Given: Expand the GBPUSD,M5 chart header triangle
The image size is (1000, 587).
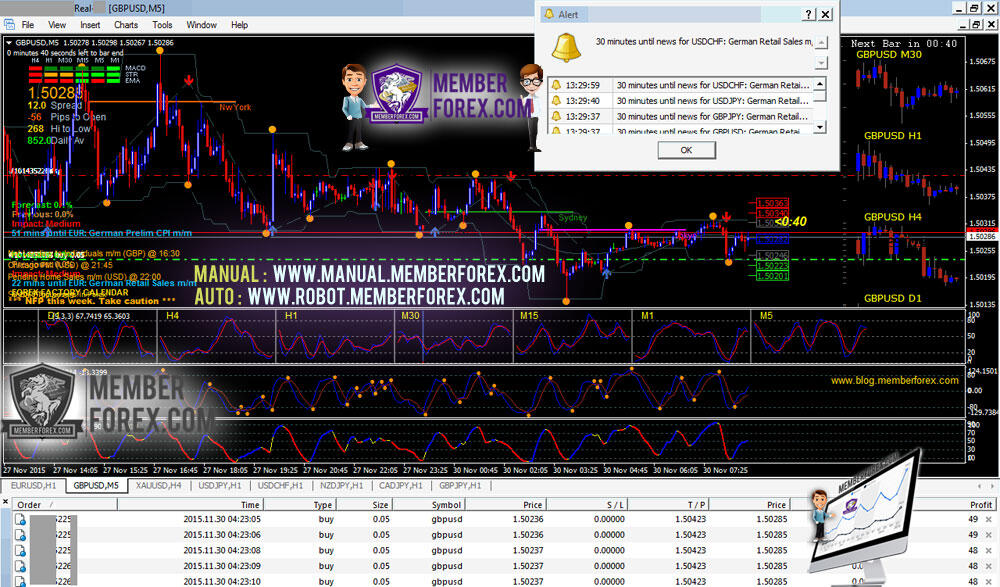Looking at the screenshot, I should [x=9, y=43].
